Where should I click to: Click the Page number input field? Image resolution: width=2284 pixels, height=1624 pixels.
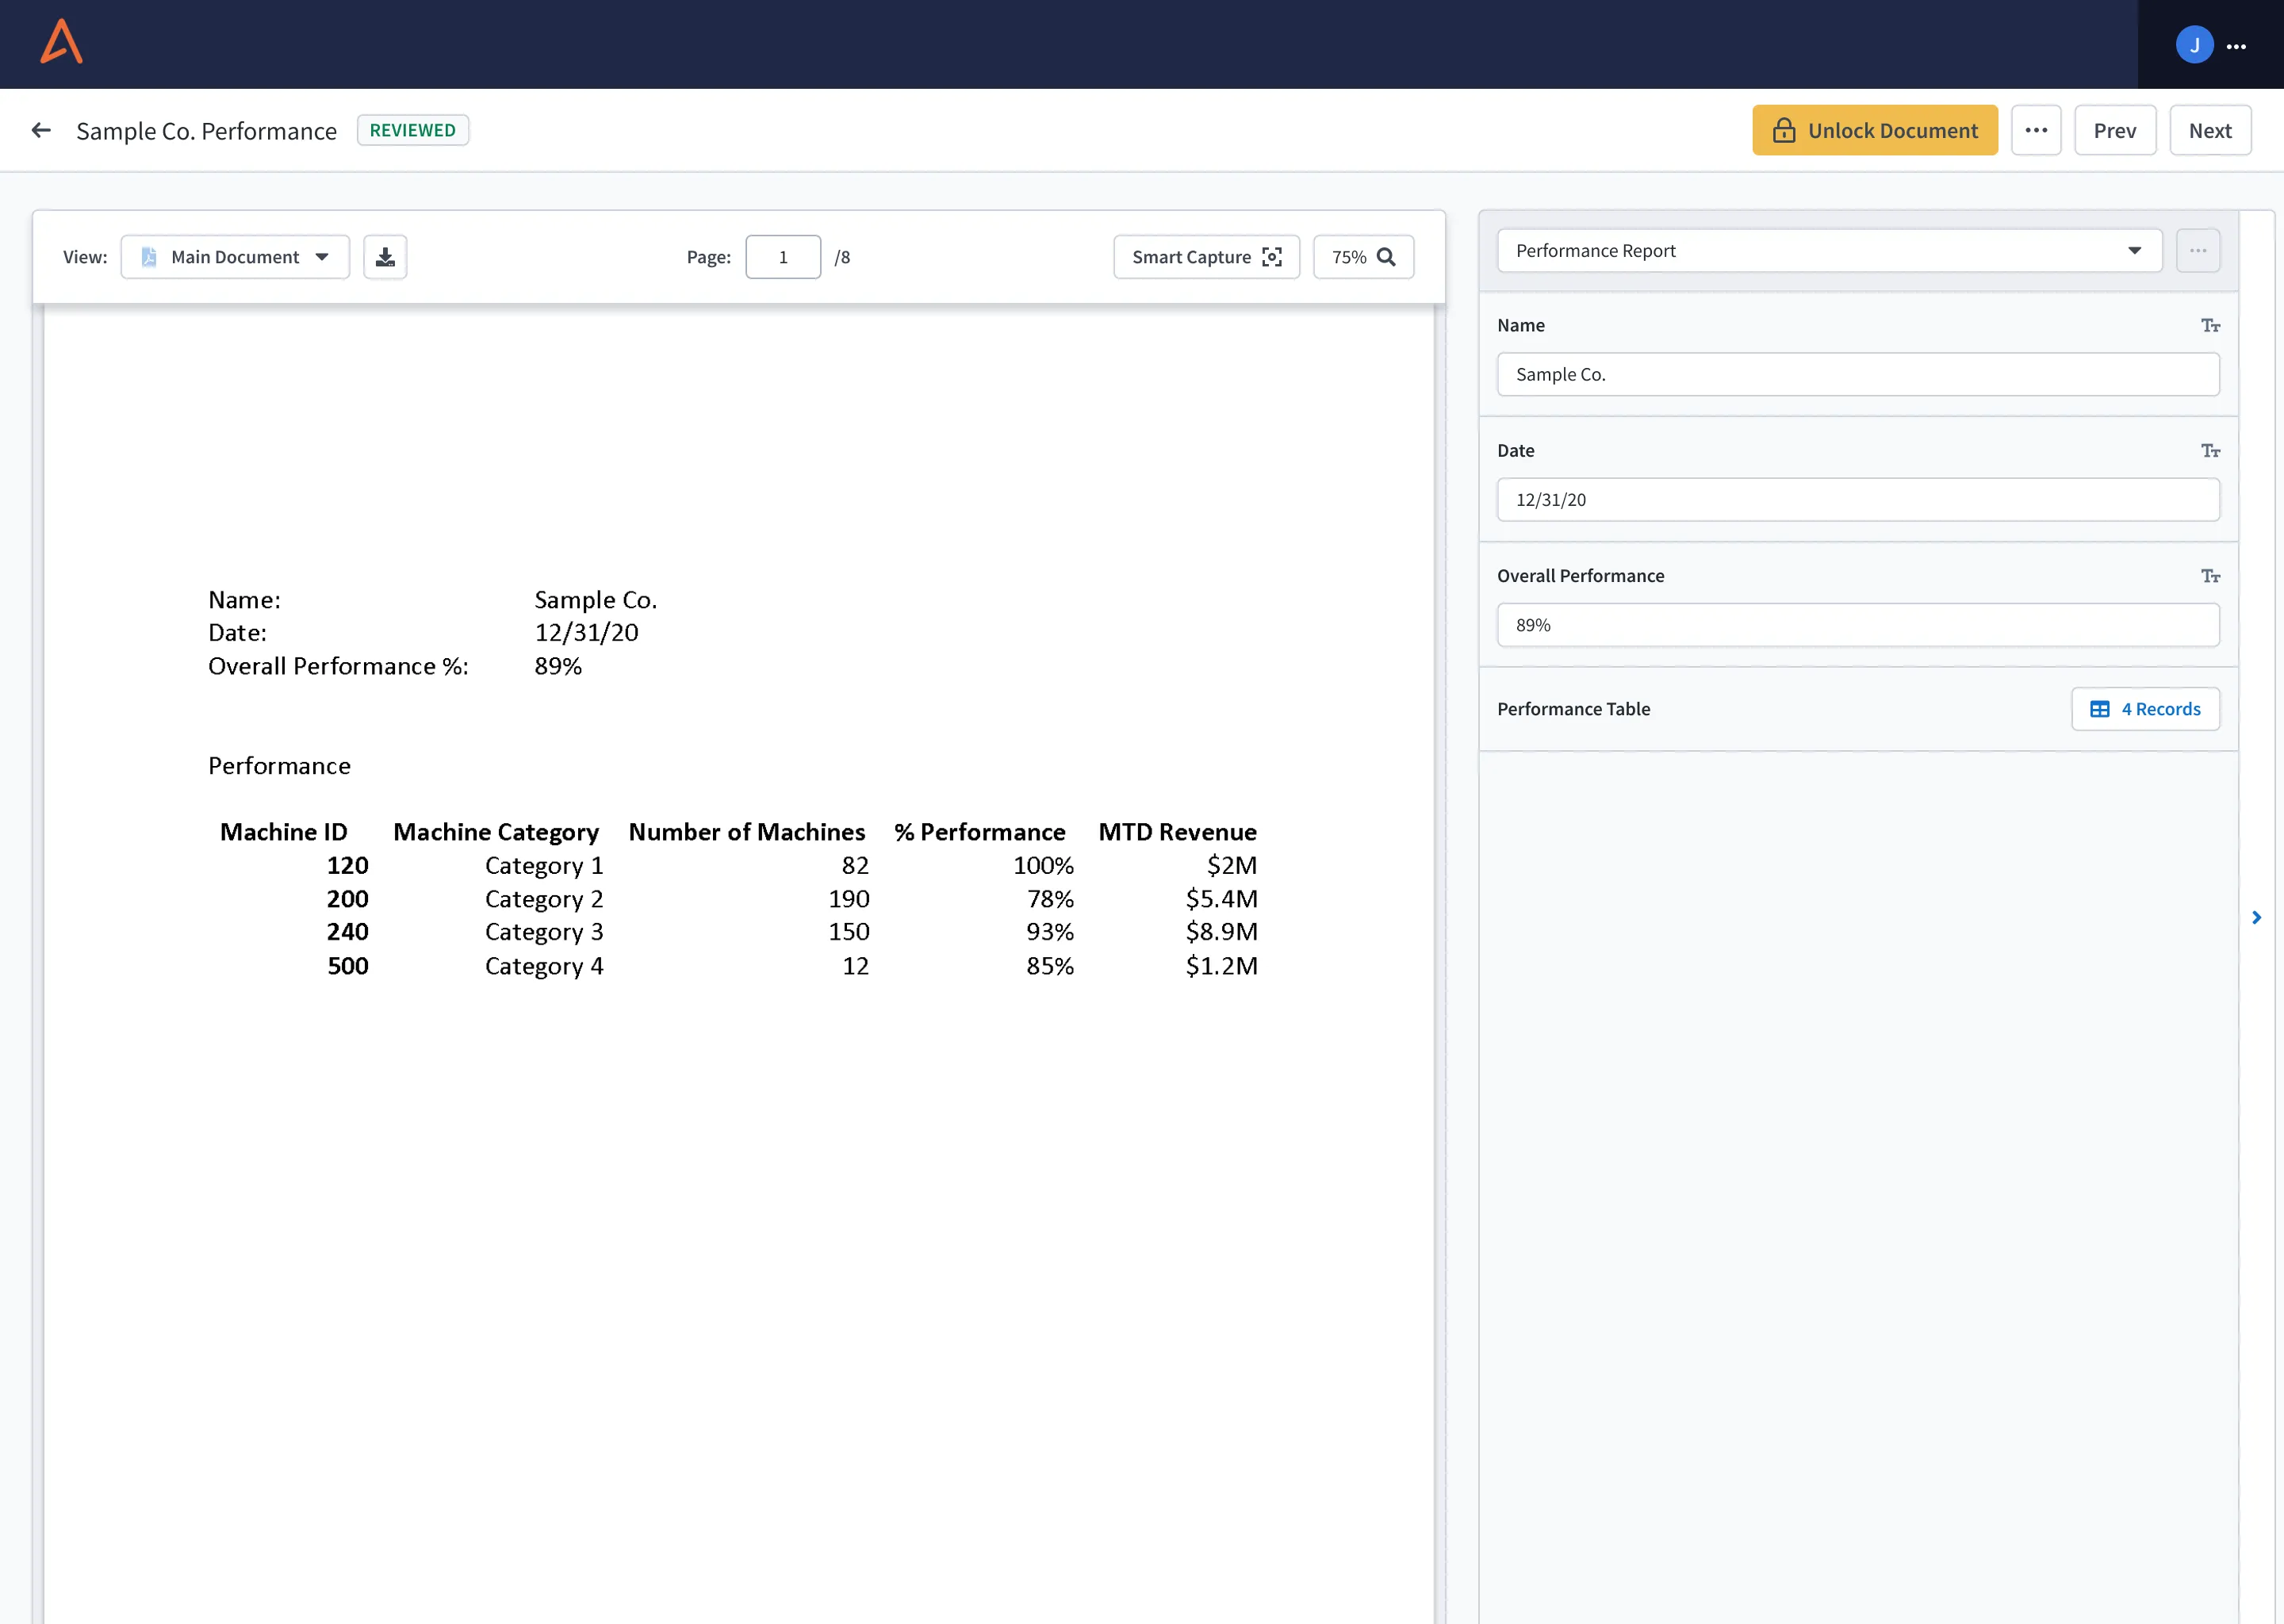pyautogui.click(x=783, y=257)
